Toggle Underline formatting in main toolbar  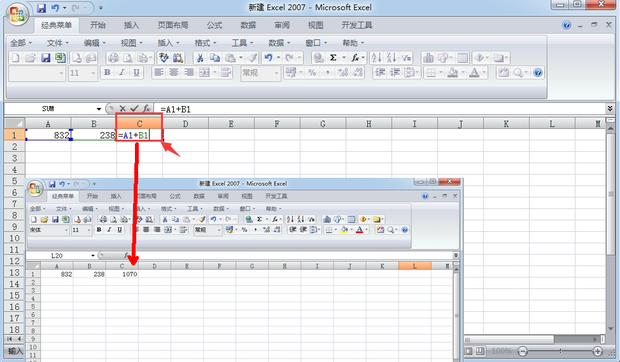pyautogui.click(x=136, y=73)
